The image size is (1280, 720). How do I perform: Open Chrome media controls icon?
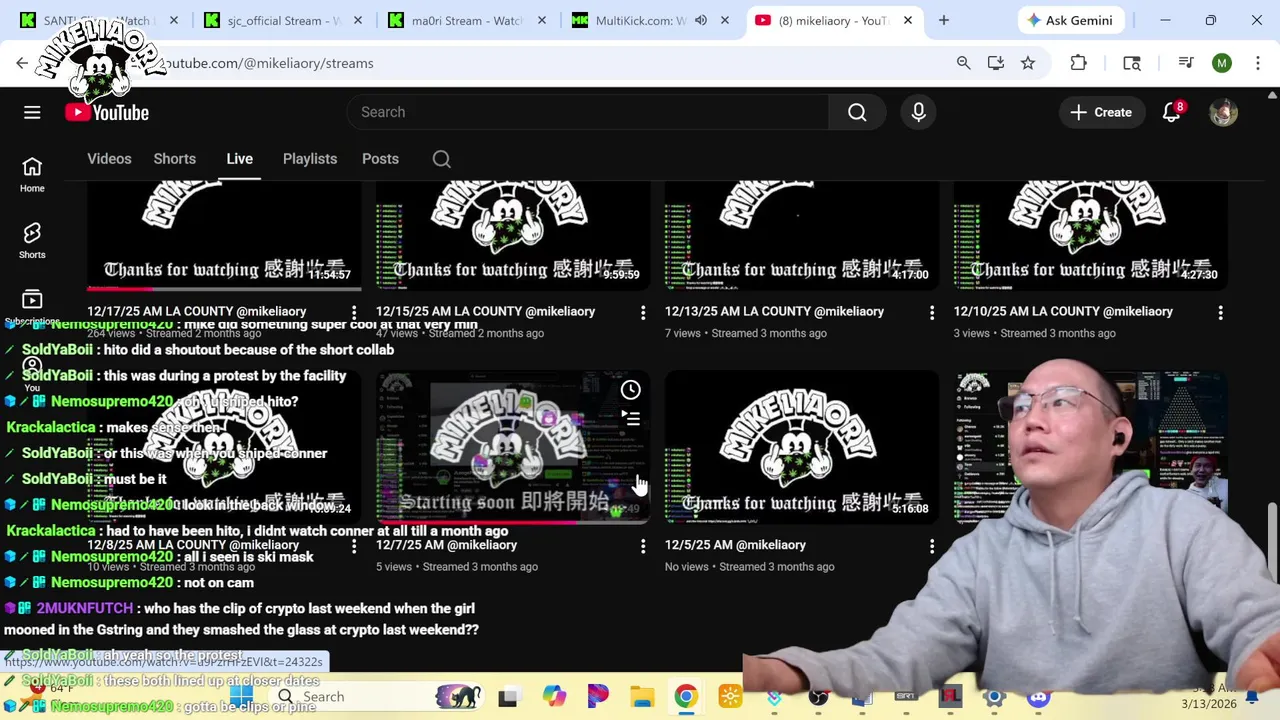click(x=1186, y=63)
